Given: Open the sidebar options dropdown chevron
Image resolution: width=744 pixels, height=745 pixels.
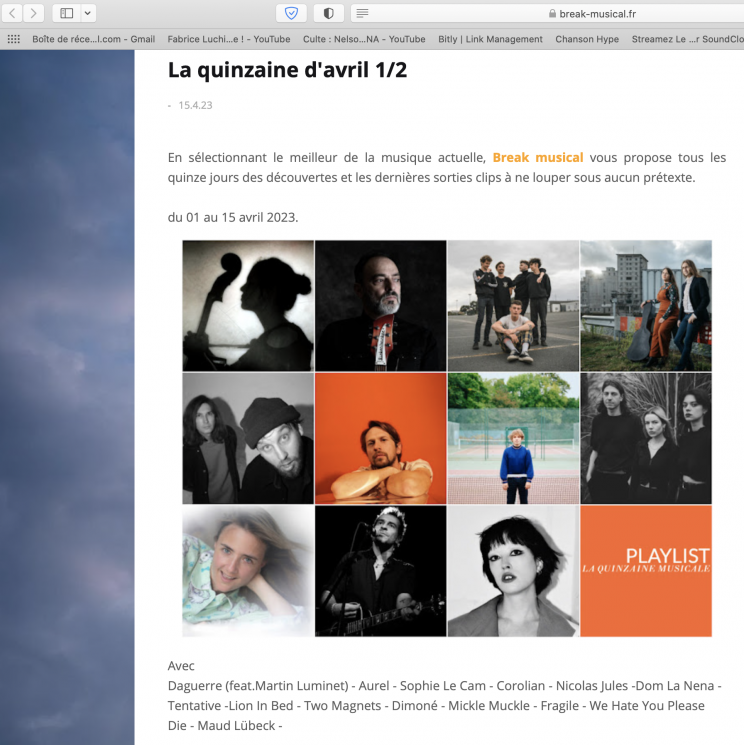Looking at the screenshot, I should [88, 13].
